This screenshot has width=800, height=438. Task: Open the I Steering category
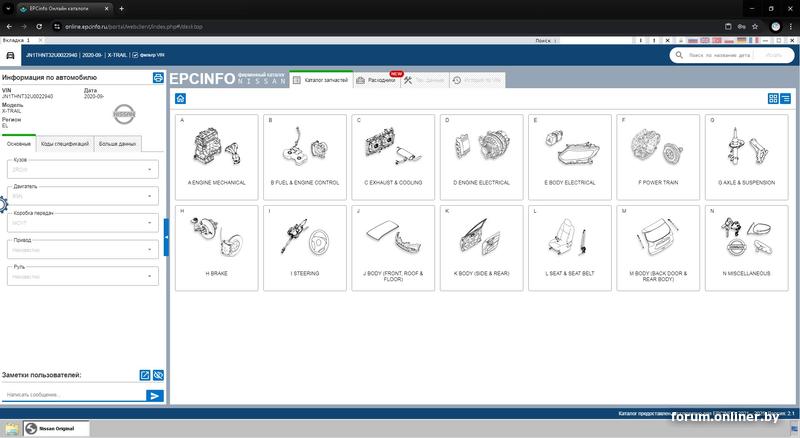[305, 248]
